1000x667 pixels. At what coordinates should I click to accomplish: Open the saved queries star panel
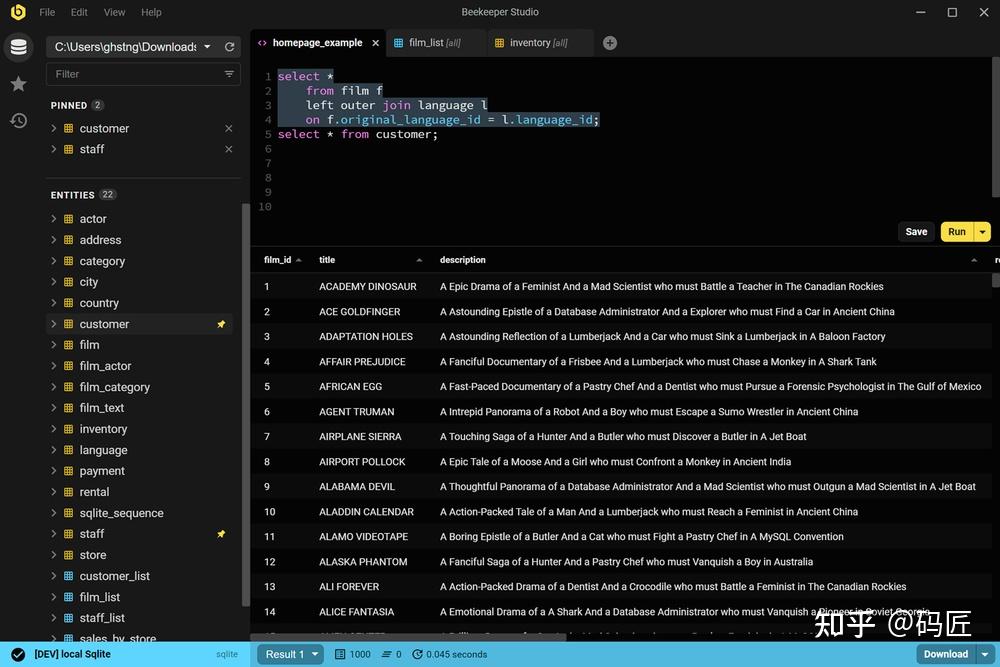pyautogui.click(x=18, y=84)
